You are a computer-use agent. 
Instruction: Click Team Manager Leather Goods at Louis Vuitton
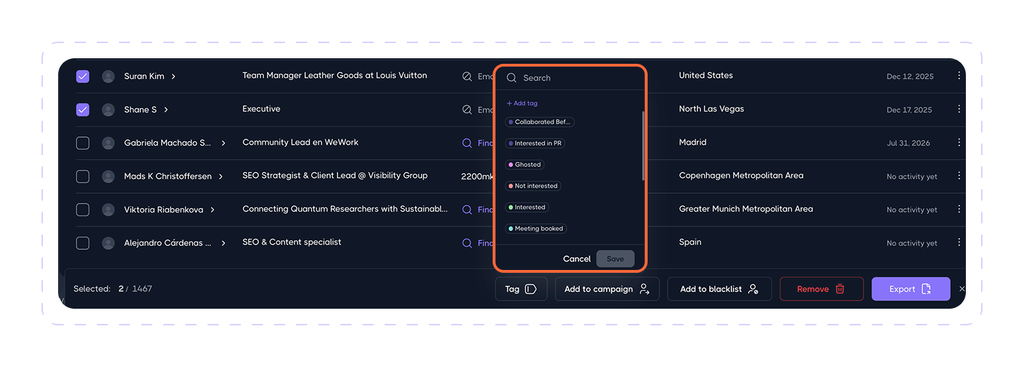tap(334, 76)
